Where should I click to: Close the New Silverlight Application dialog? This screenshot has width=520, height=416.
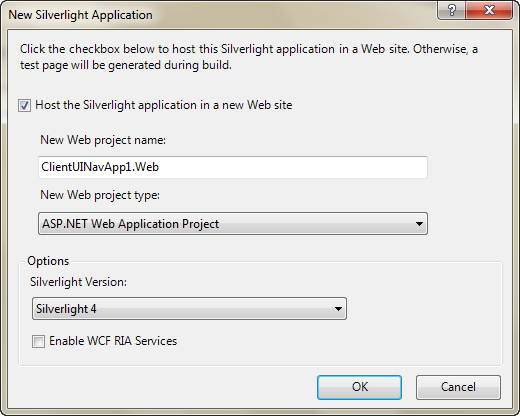coord(489,10)
